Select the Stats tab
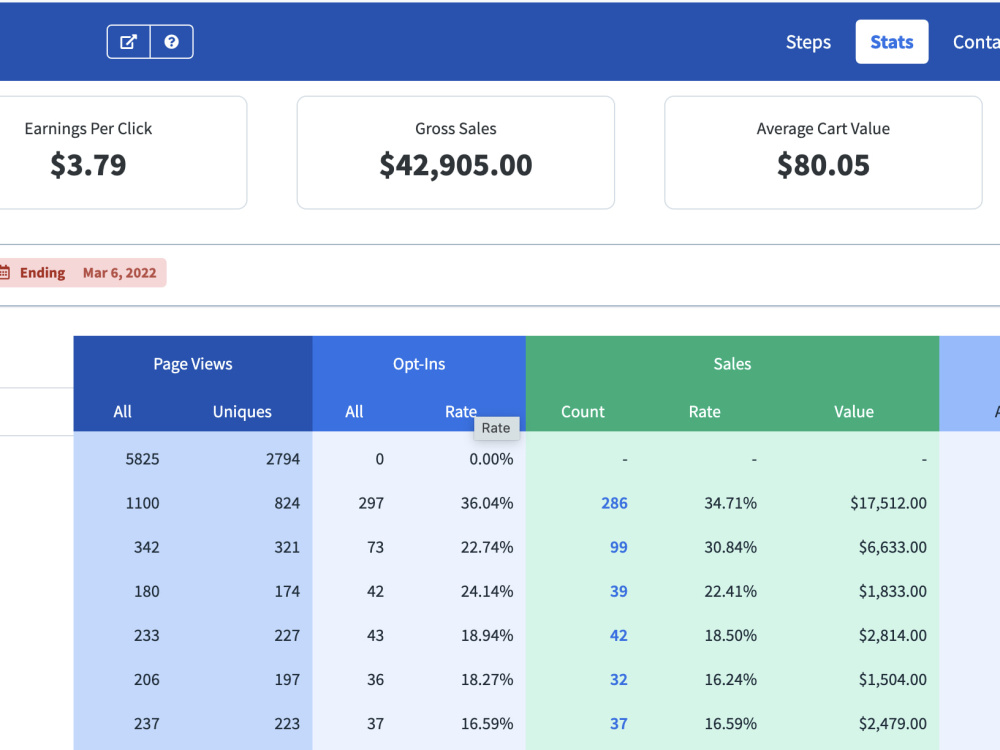The height and width of the screenshot is (750, 1000). (x=892, y=42)
